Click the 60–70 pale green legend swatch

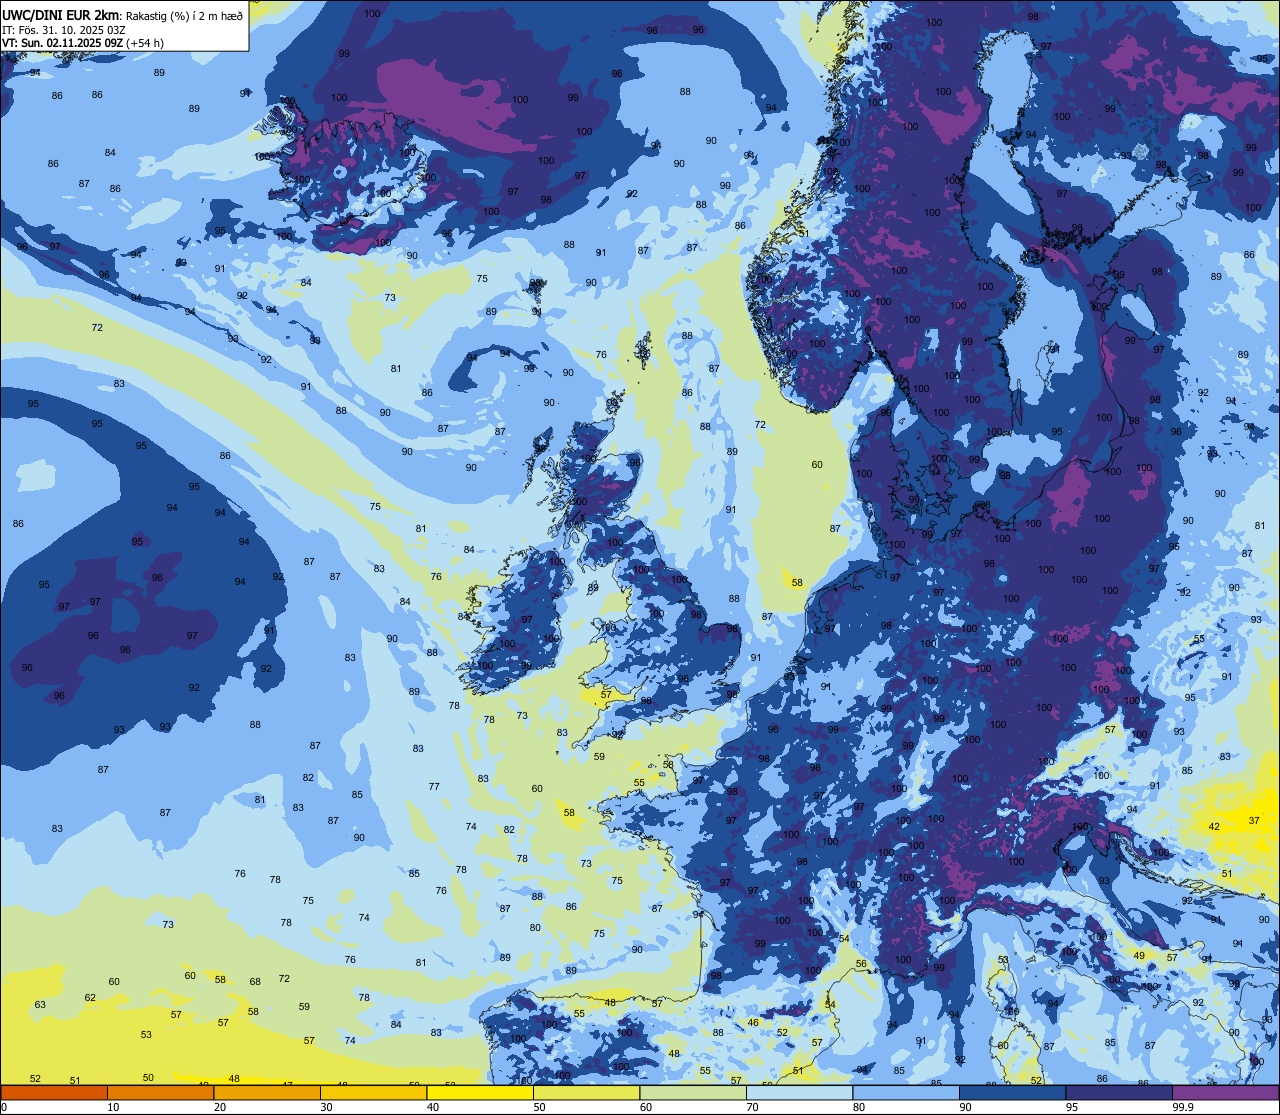(693, 1093)
